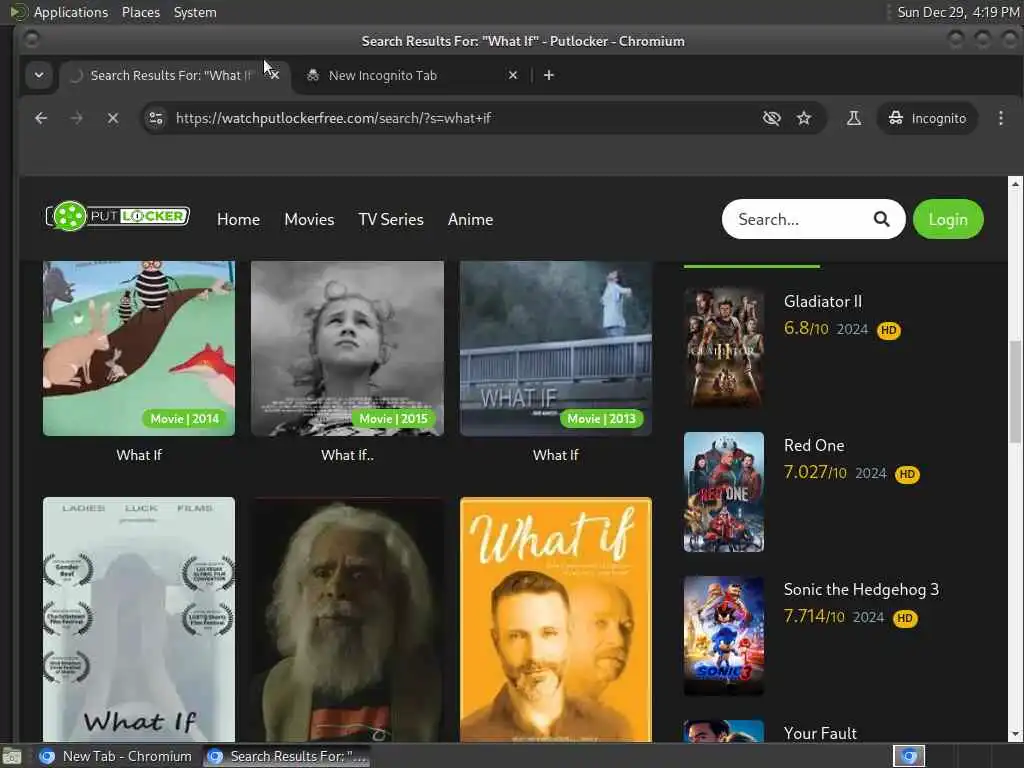
Task: Open the tab search dropdown arrow
Action: (39, 75)
